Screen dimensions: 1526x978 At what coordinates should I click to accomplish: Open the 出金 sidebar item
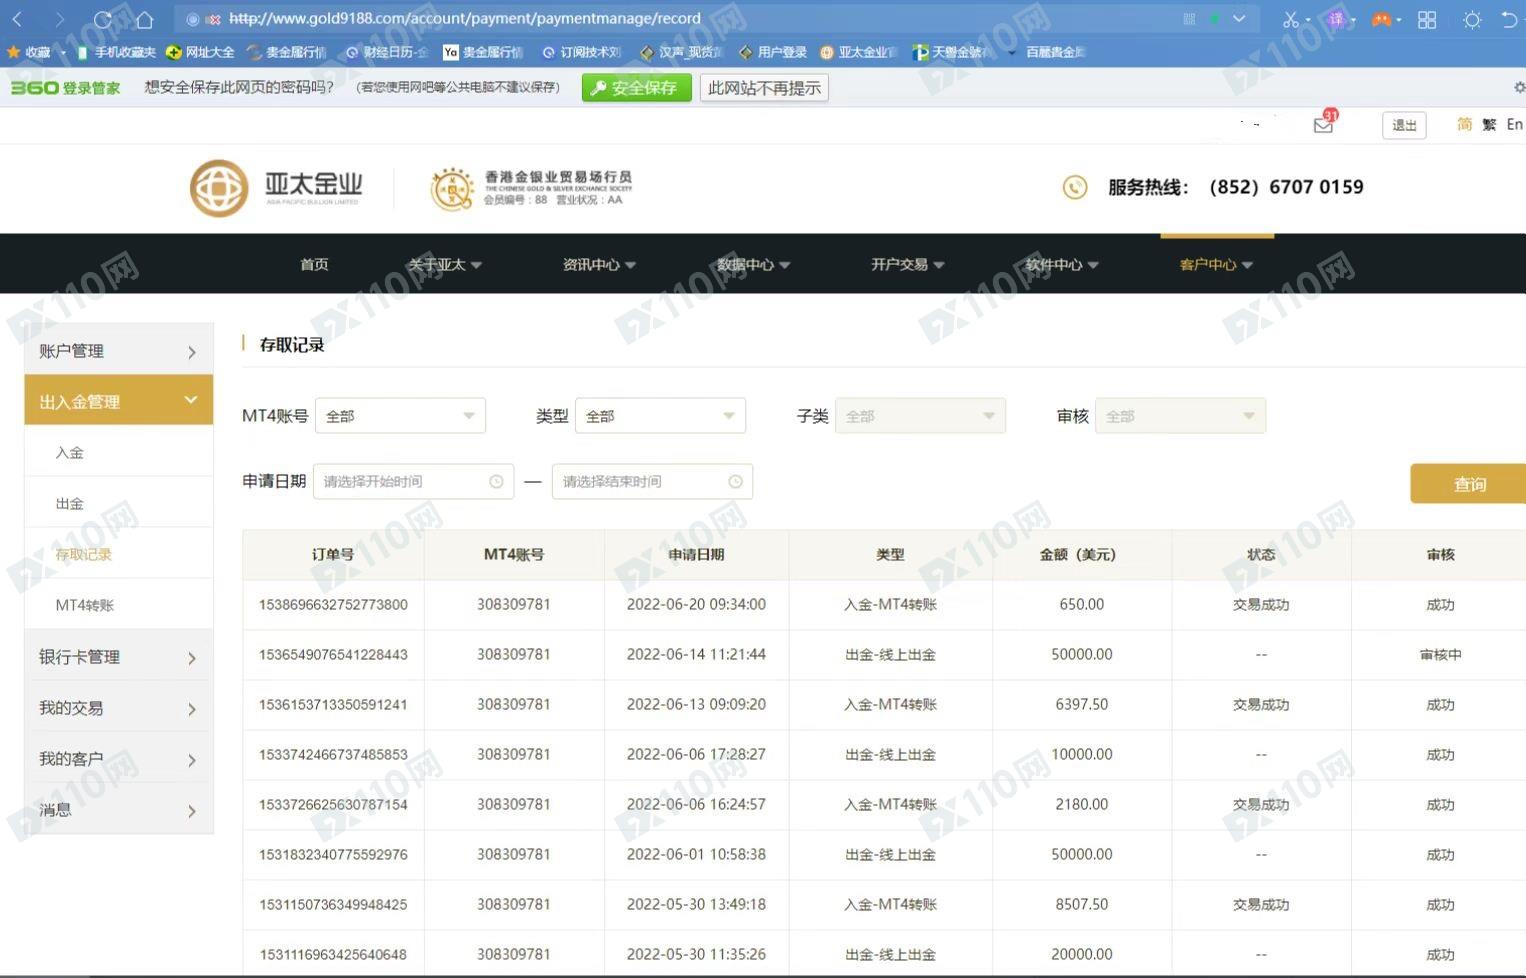[119, 503]
